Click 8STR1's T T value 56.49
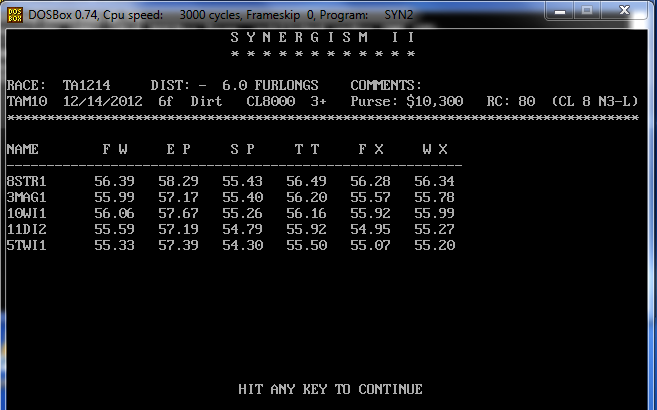Image resolution: width=657 pixels, height=410 pixels. tap(307, 181)
